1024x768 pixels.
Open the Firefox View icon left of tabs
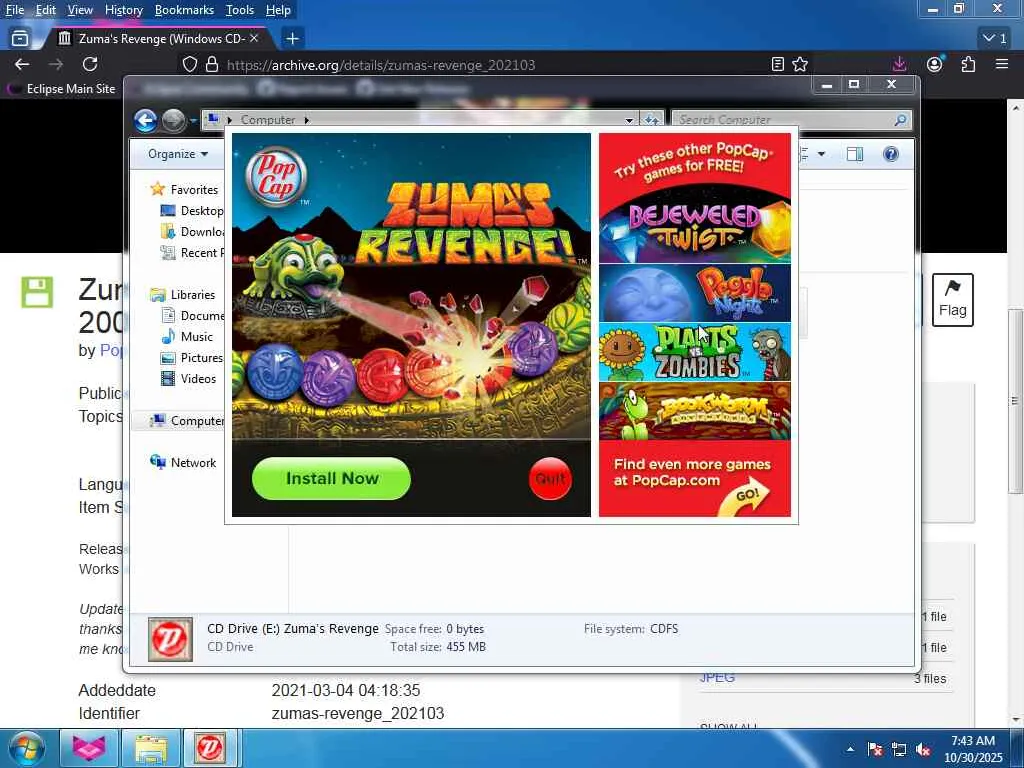20,39
